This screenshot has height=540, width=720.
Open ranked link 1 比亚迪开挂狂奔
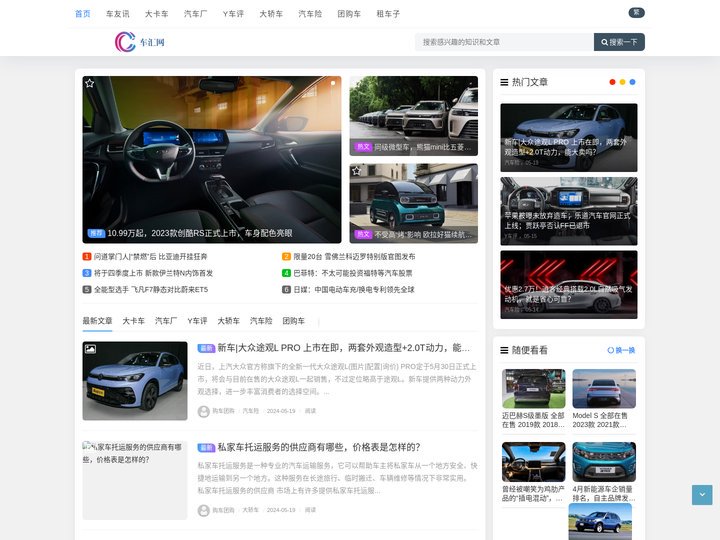click(x=151, y=257)
